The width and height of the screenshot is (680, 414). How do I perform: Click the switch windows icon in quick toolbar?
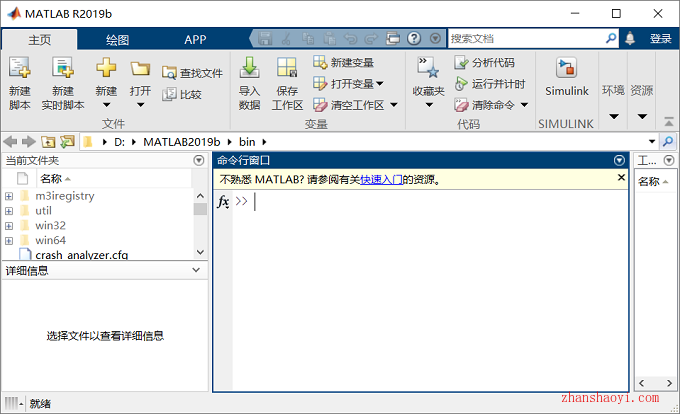(x=393, y=39)
